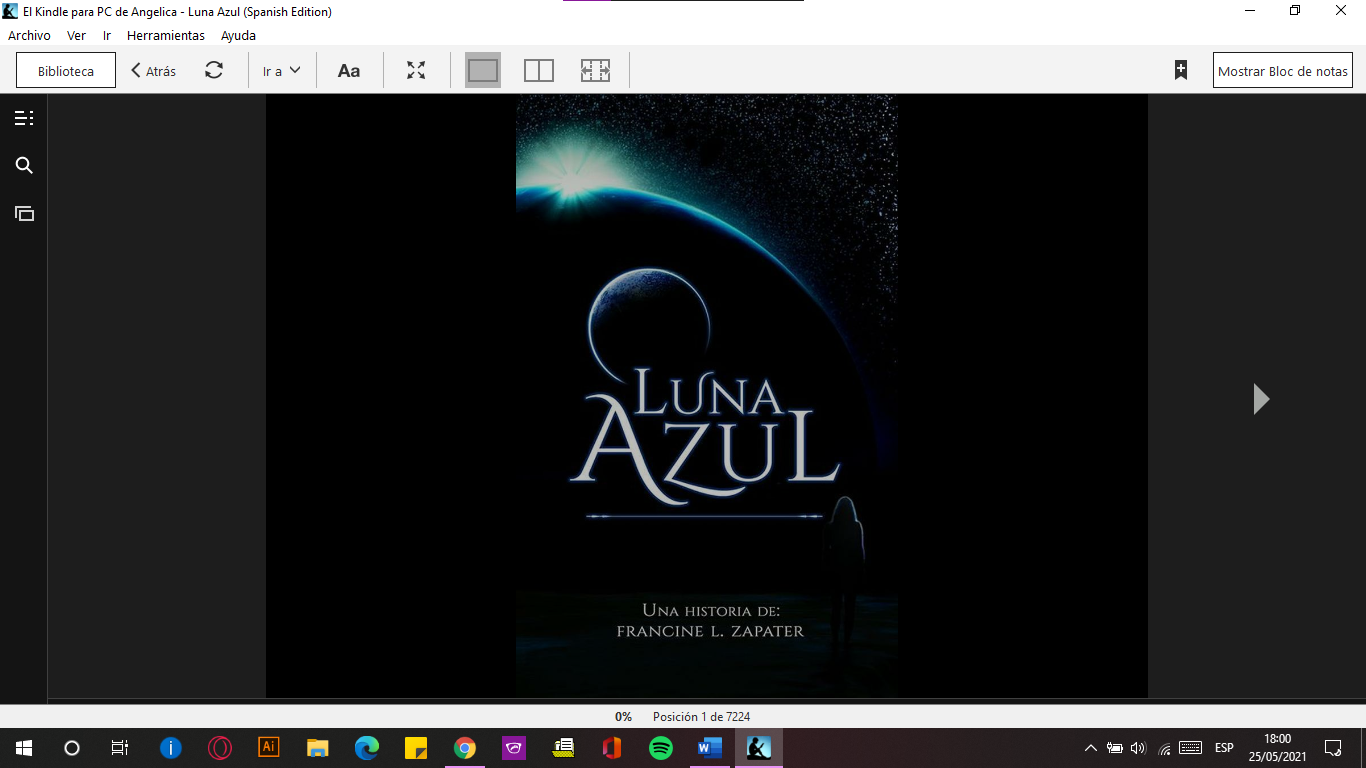Open the Ir menu

pyautogui.click(x=107, y=35)
